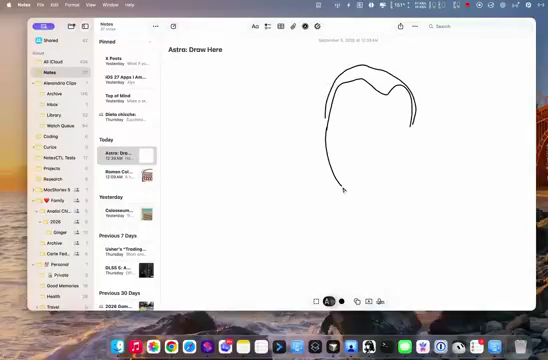Toggle the sidebar visibility button

(85, 26)
